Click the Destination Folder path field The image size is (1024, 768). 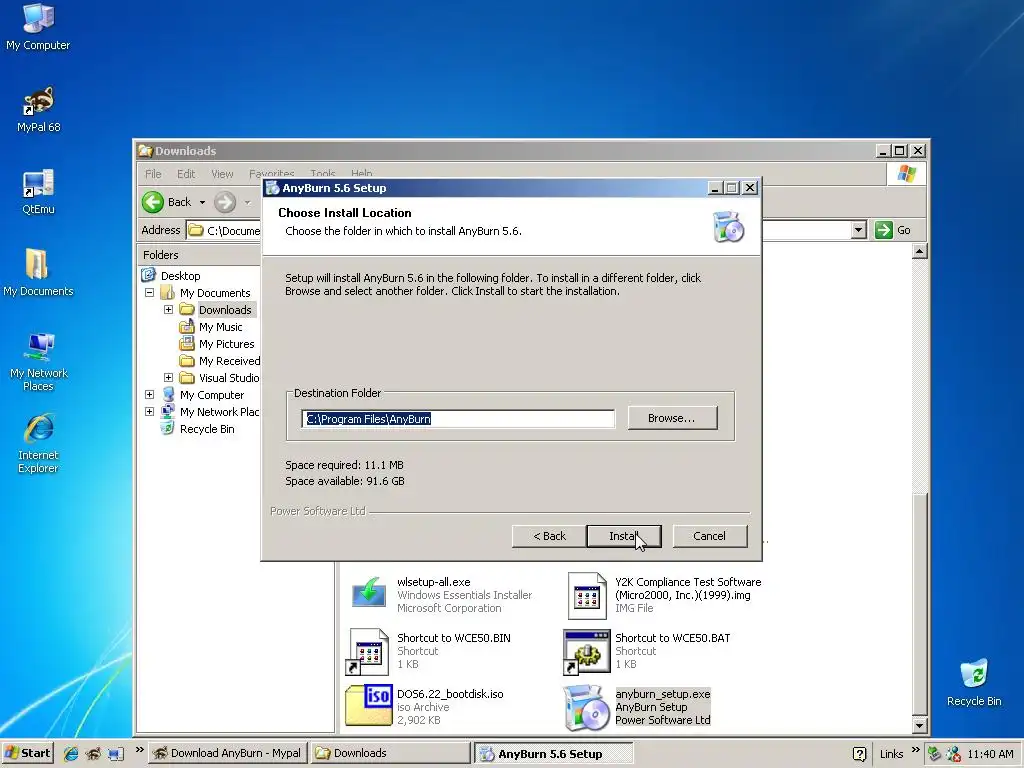[x=458, y=419]
